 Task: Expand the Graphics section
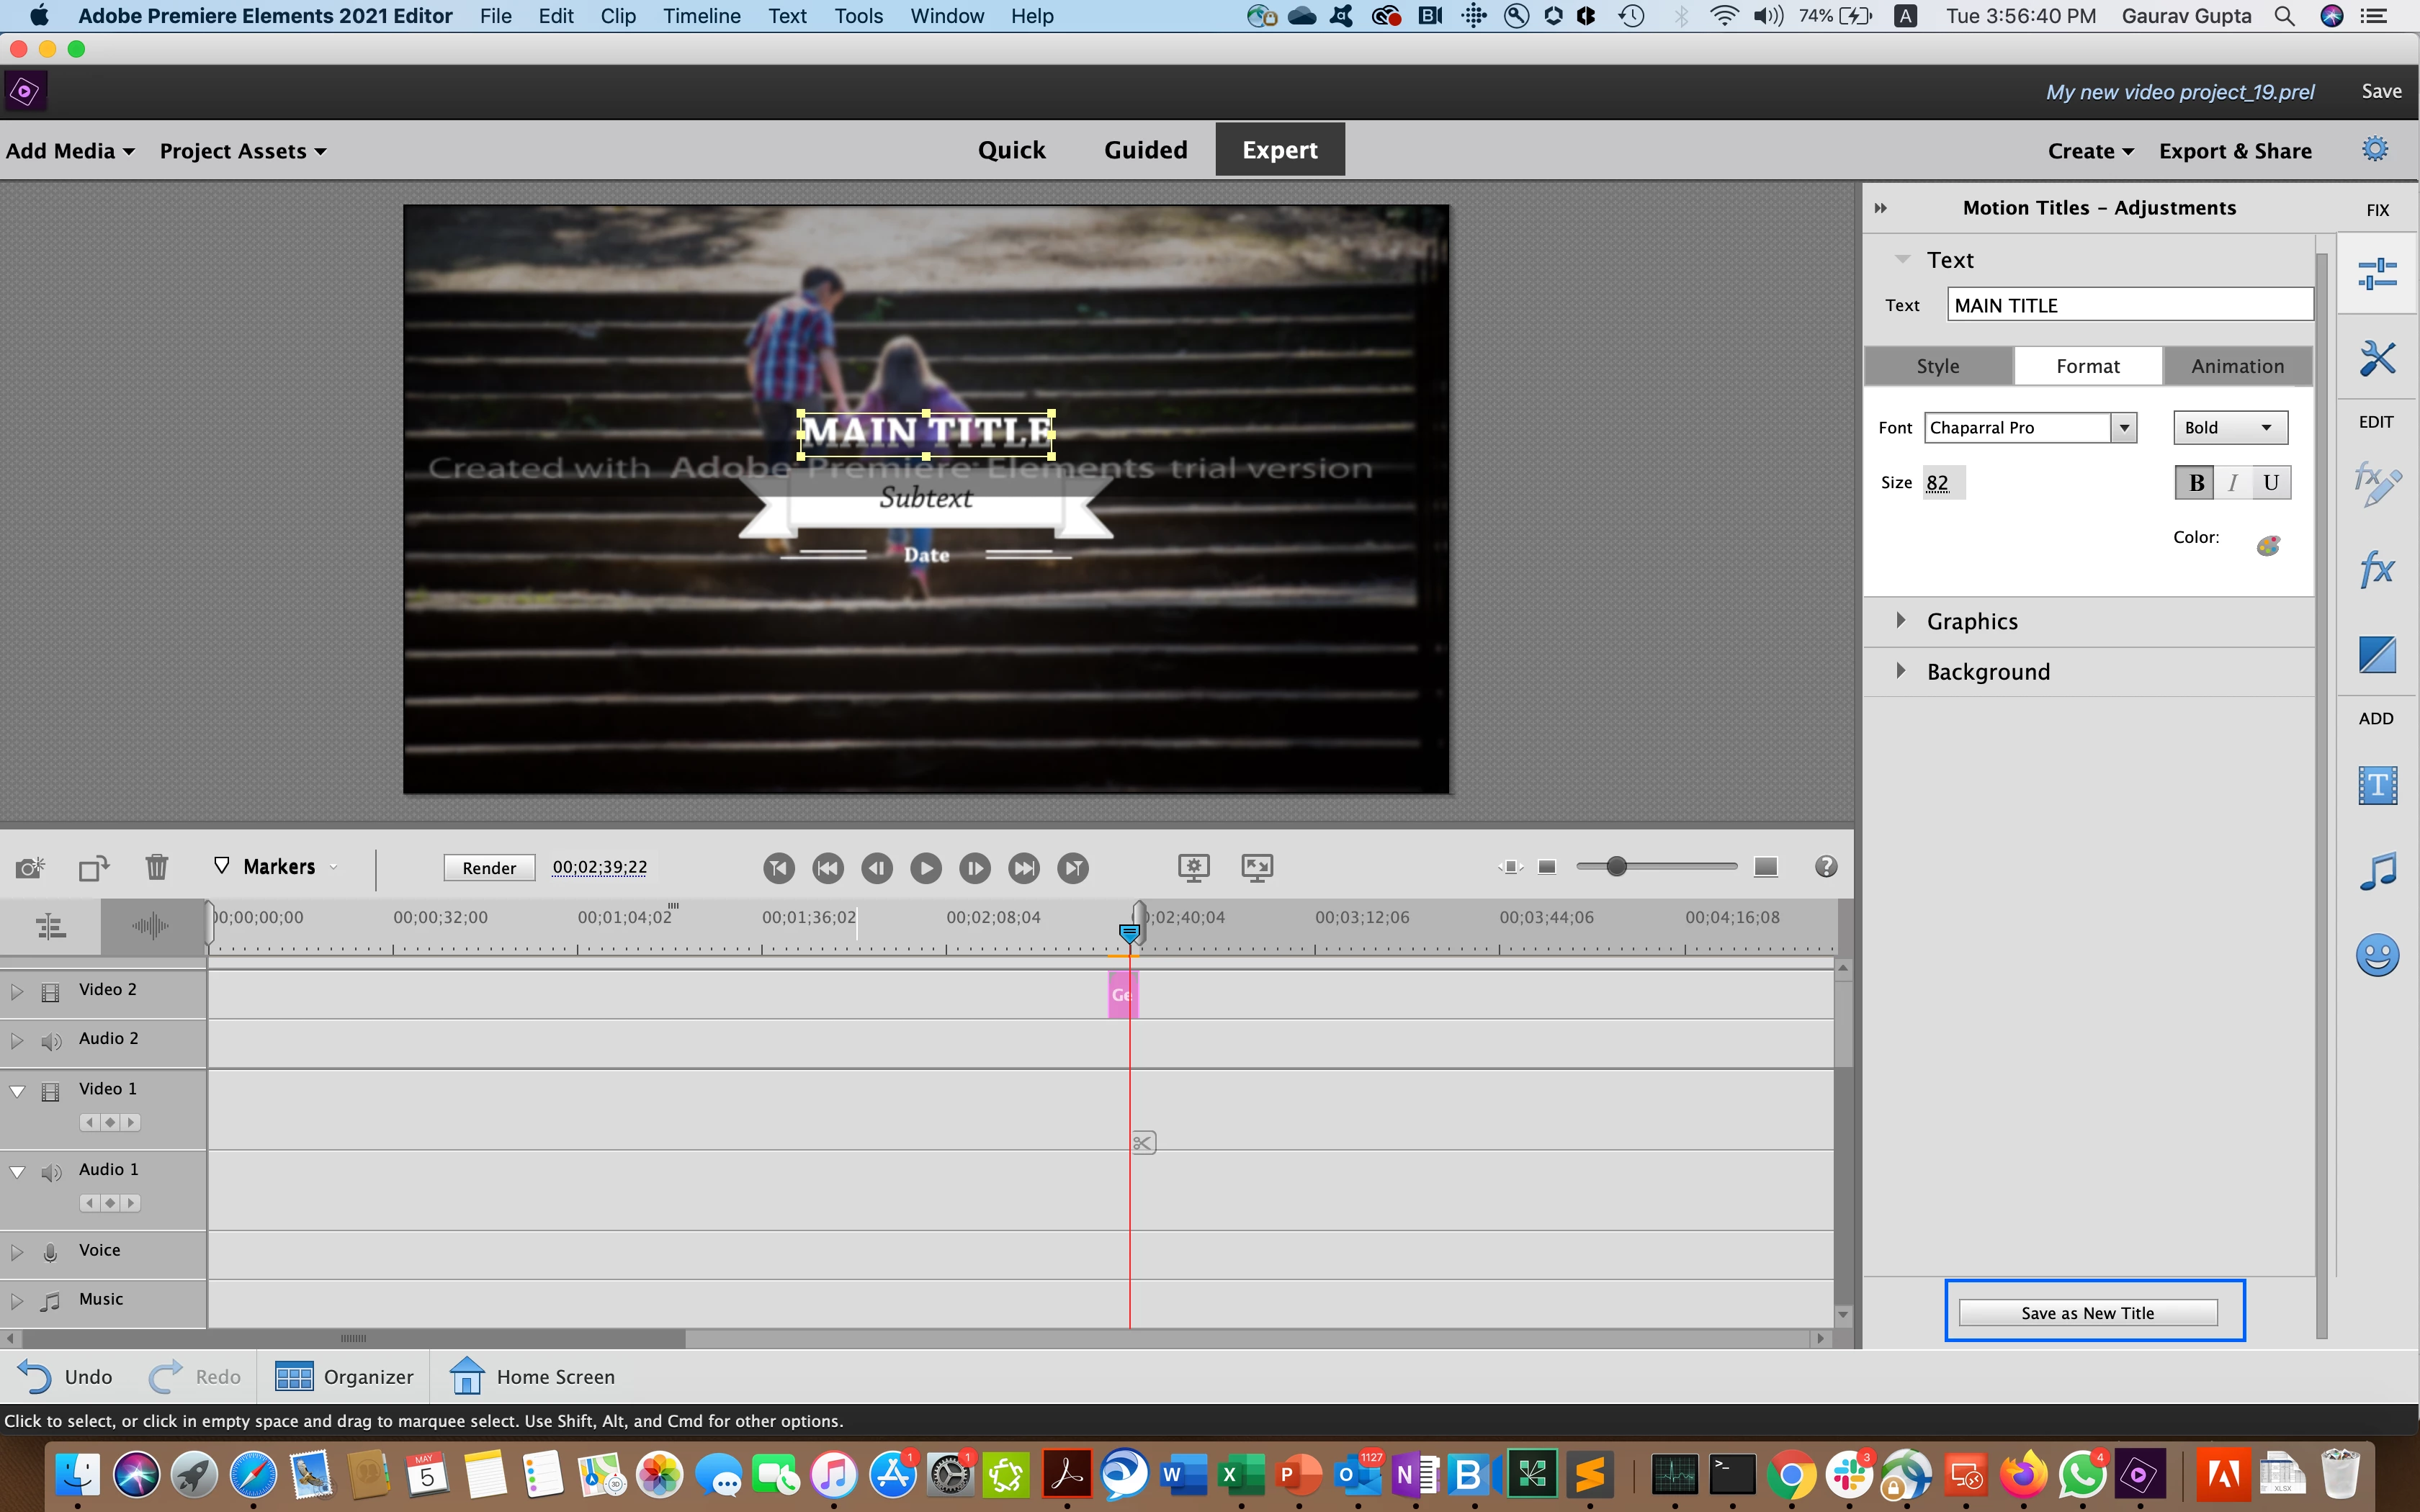pos(1901,621)
